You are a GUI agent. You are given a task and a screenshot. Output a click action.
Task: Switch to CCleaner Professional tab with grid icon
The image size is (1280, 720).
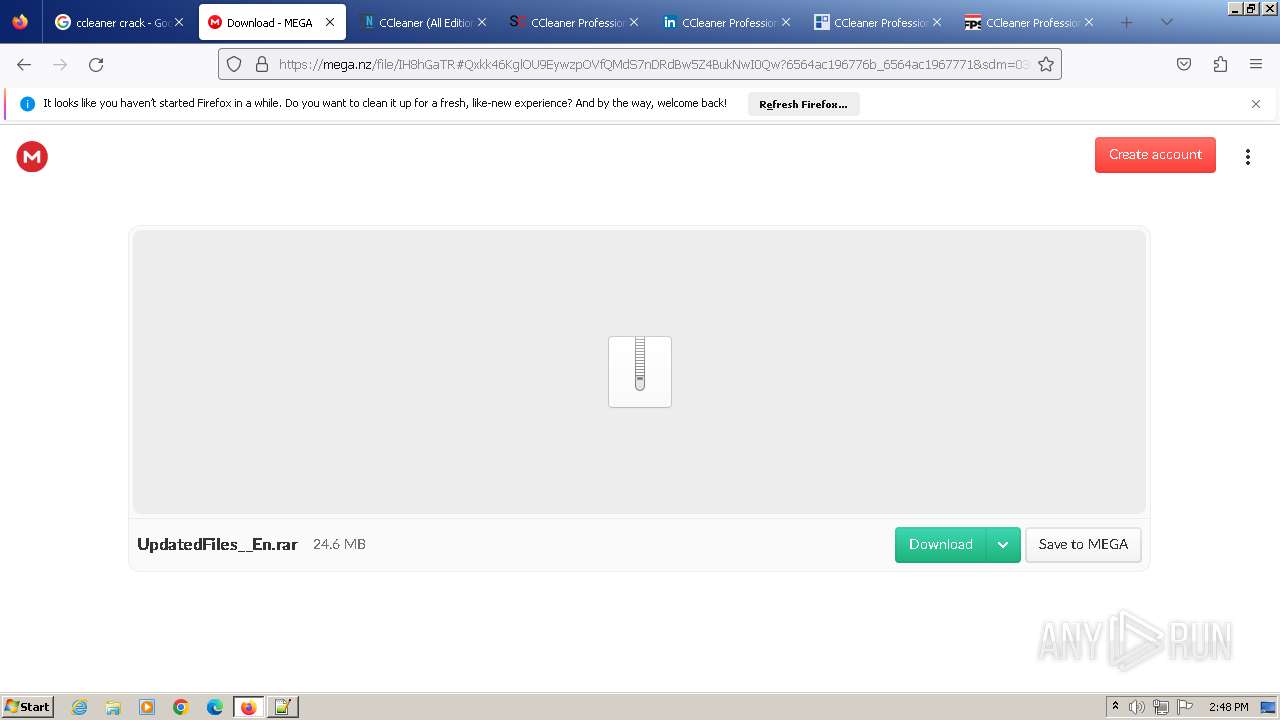click(878, 22)
